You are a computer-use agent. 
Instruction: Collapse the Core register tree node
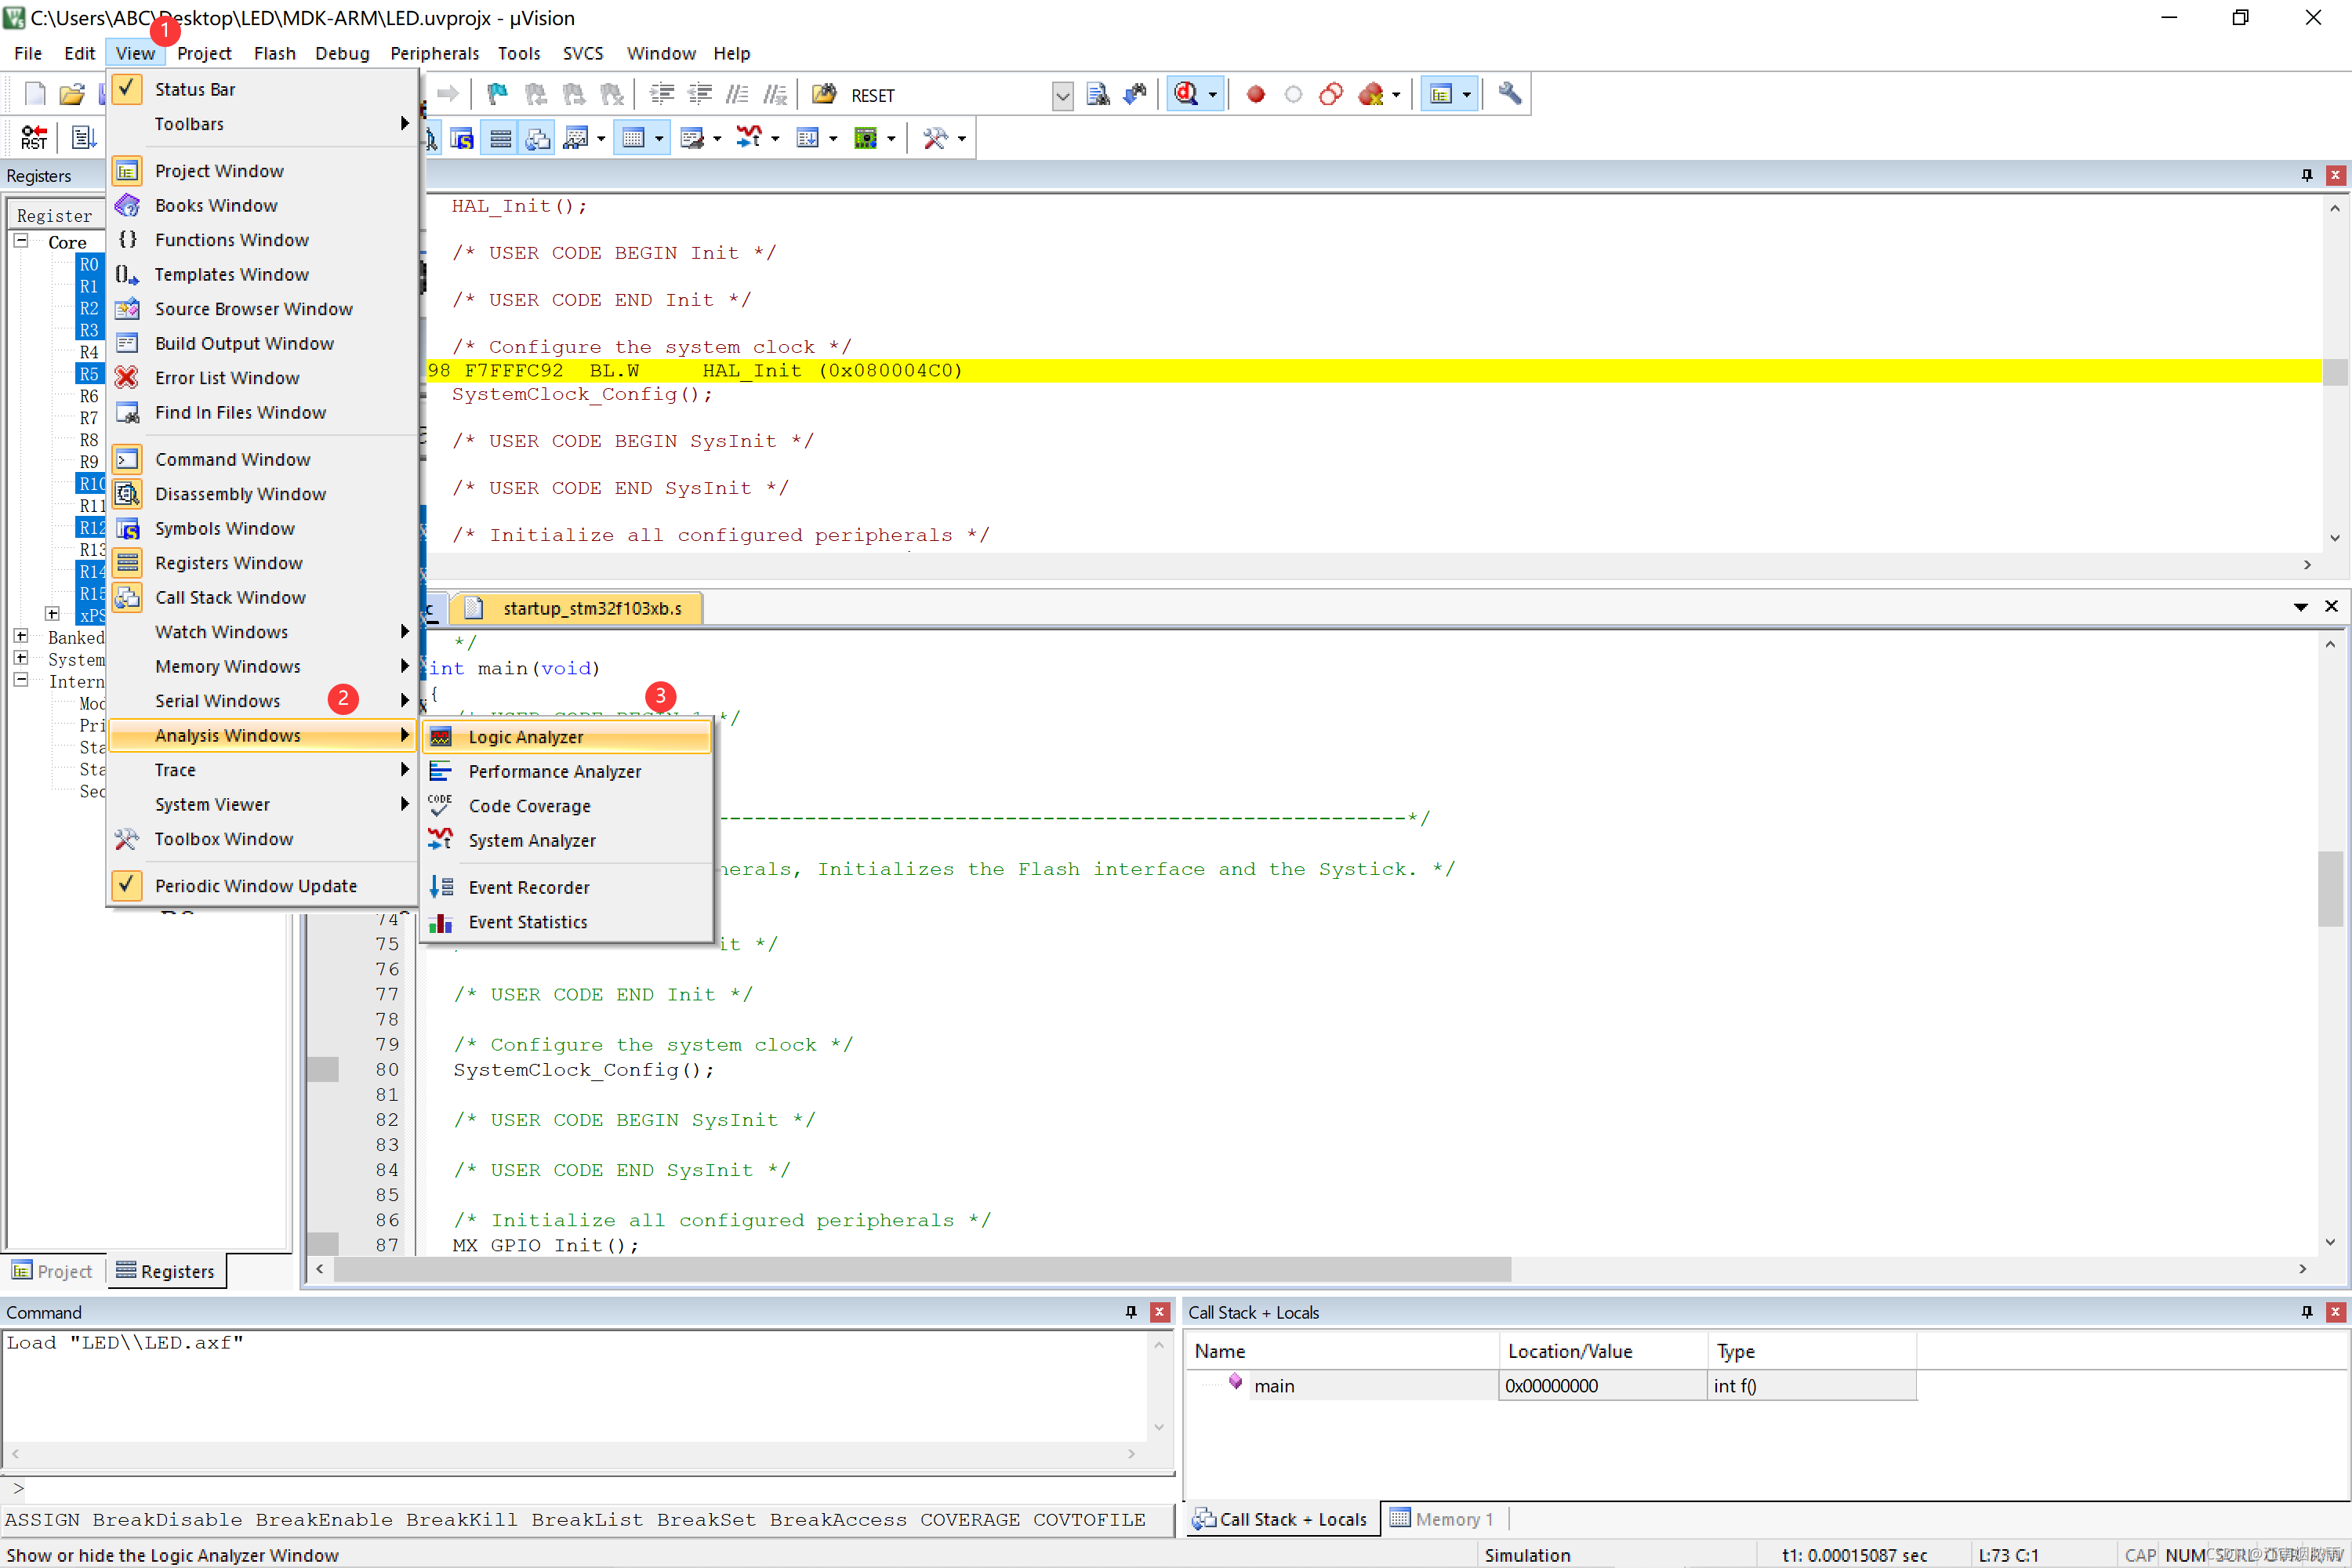coord(21,241)
